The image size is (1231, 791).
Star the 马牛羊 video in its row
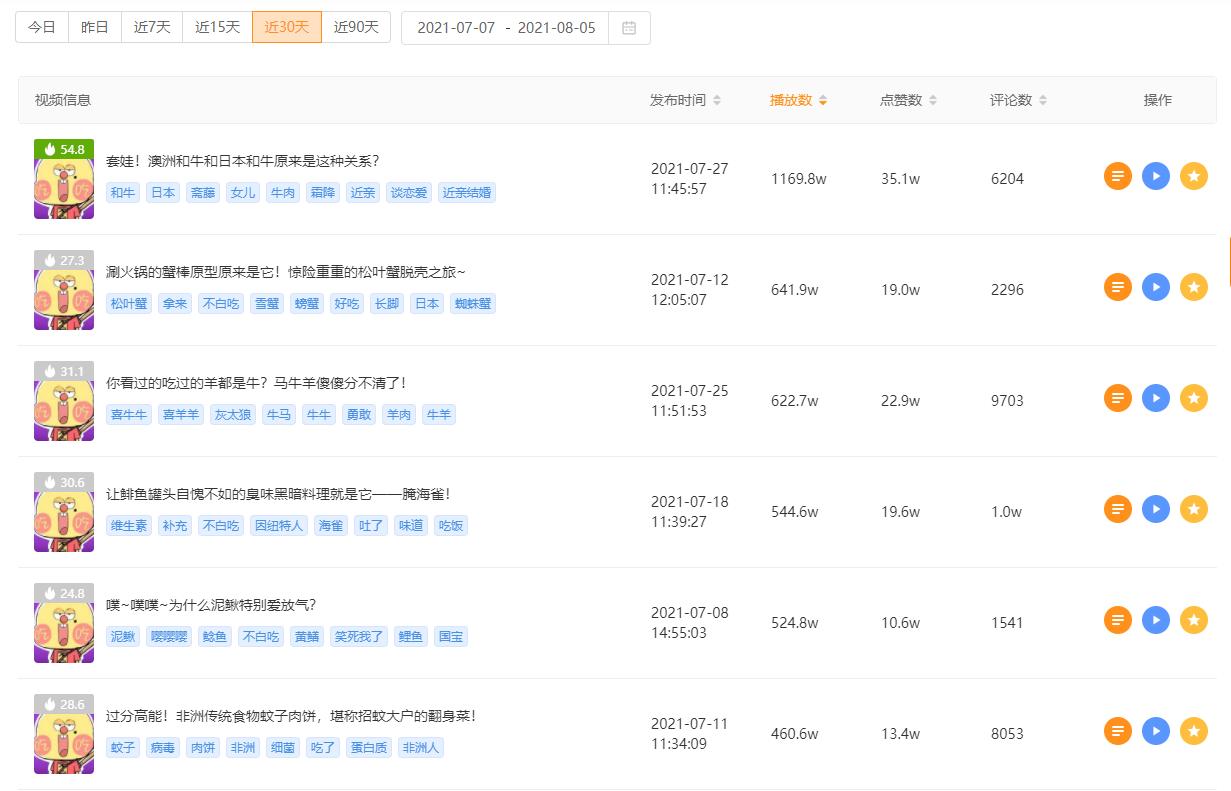[1194, 397]
